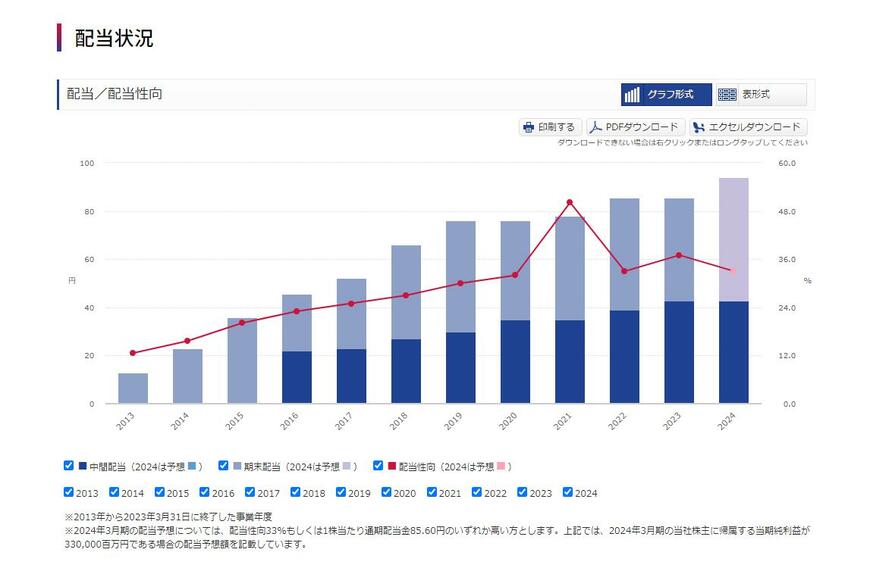Click the 配当状況 page title

114,38
